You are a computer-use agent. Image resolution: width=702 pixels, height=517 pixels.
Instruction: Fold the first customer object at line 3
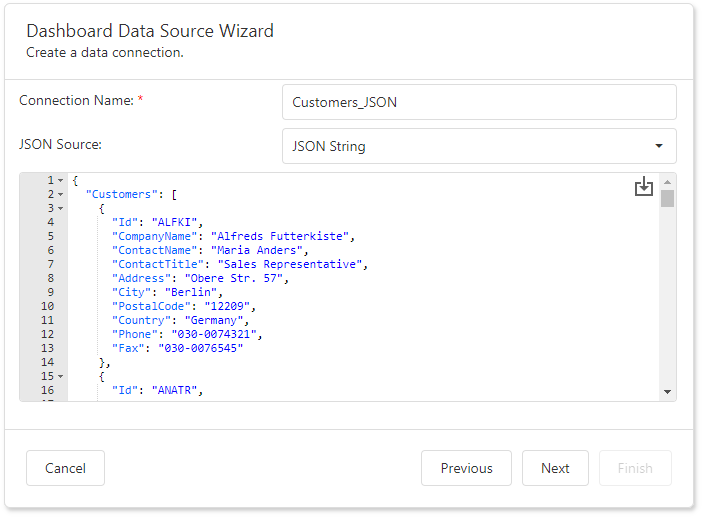(x=60, y=208)
